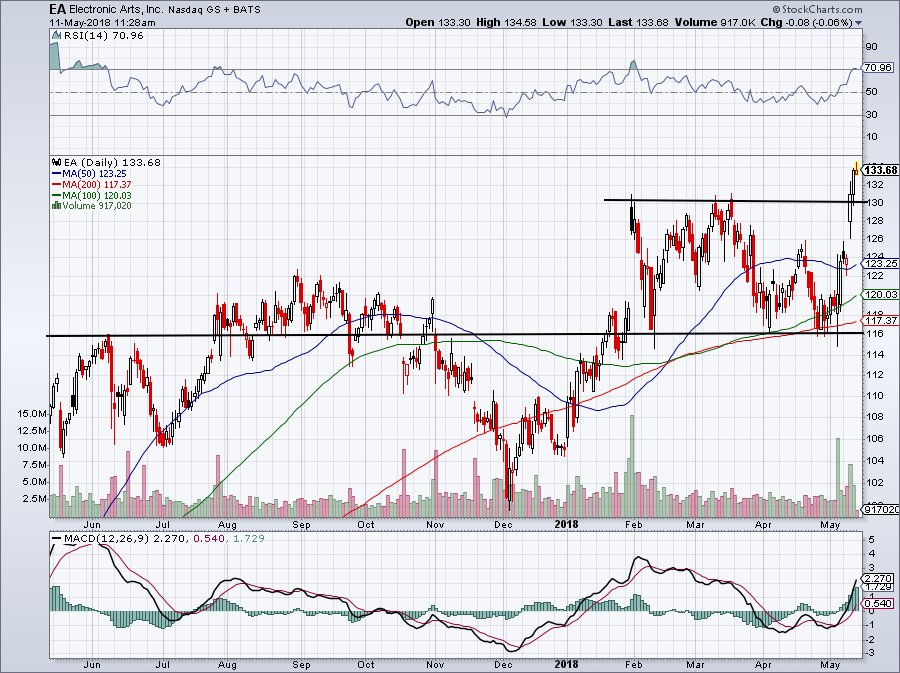Screen dimensions: 900x673
Task: Click the StockCharts.com copyright label
Action: tap(817, 9)
